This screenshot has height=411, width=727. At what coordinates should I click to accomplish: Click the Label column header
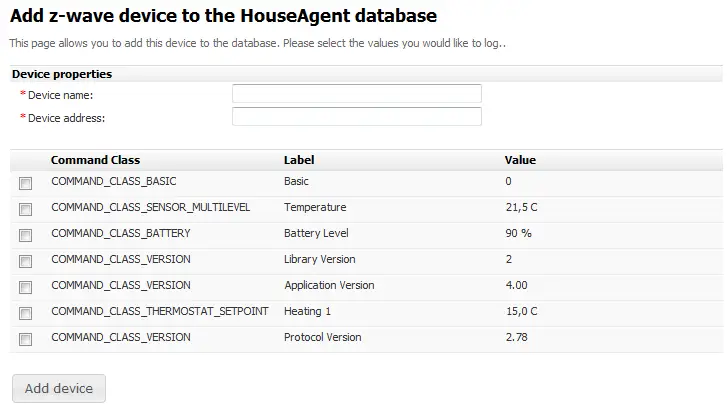tap(299, 160)
